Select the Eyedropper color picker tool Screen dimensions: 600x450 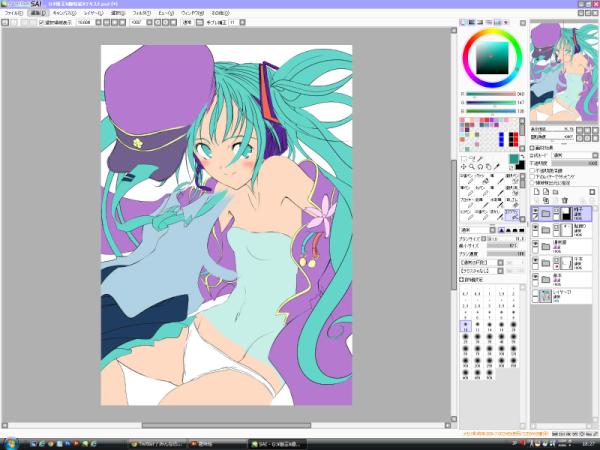point(497,167)
